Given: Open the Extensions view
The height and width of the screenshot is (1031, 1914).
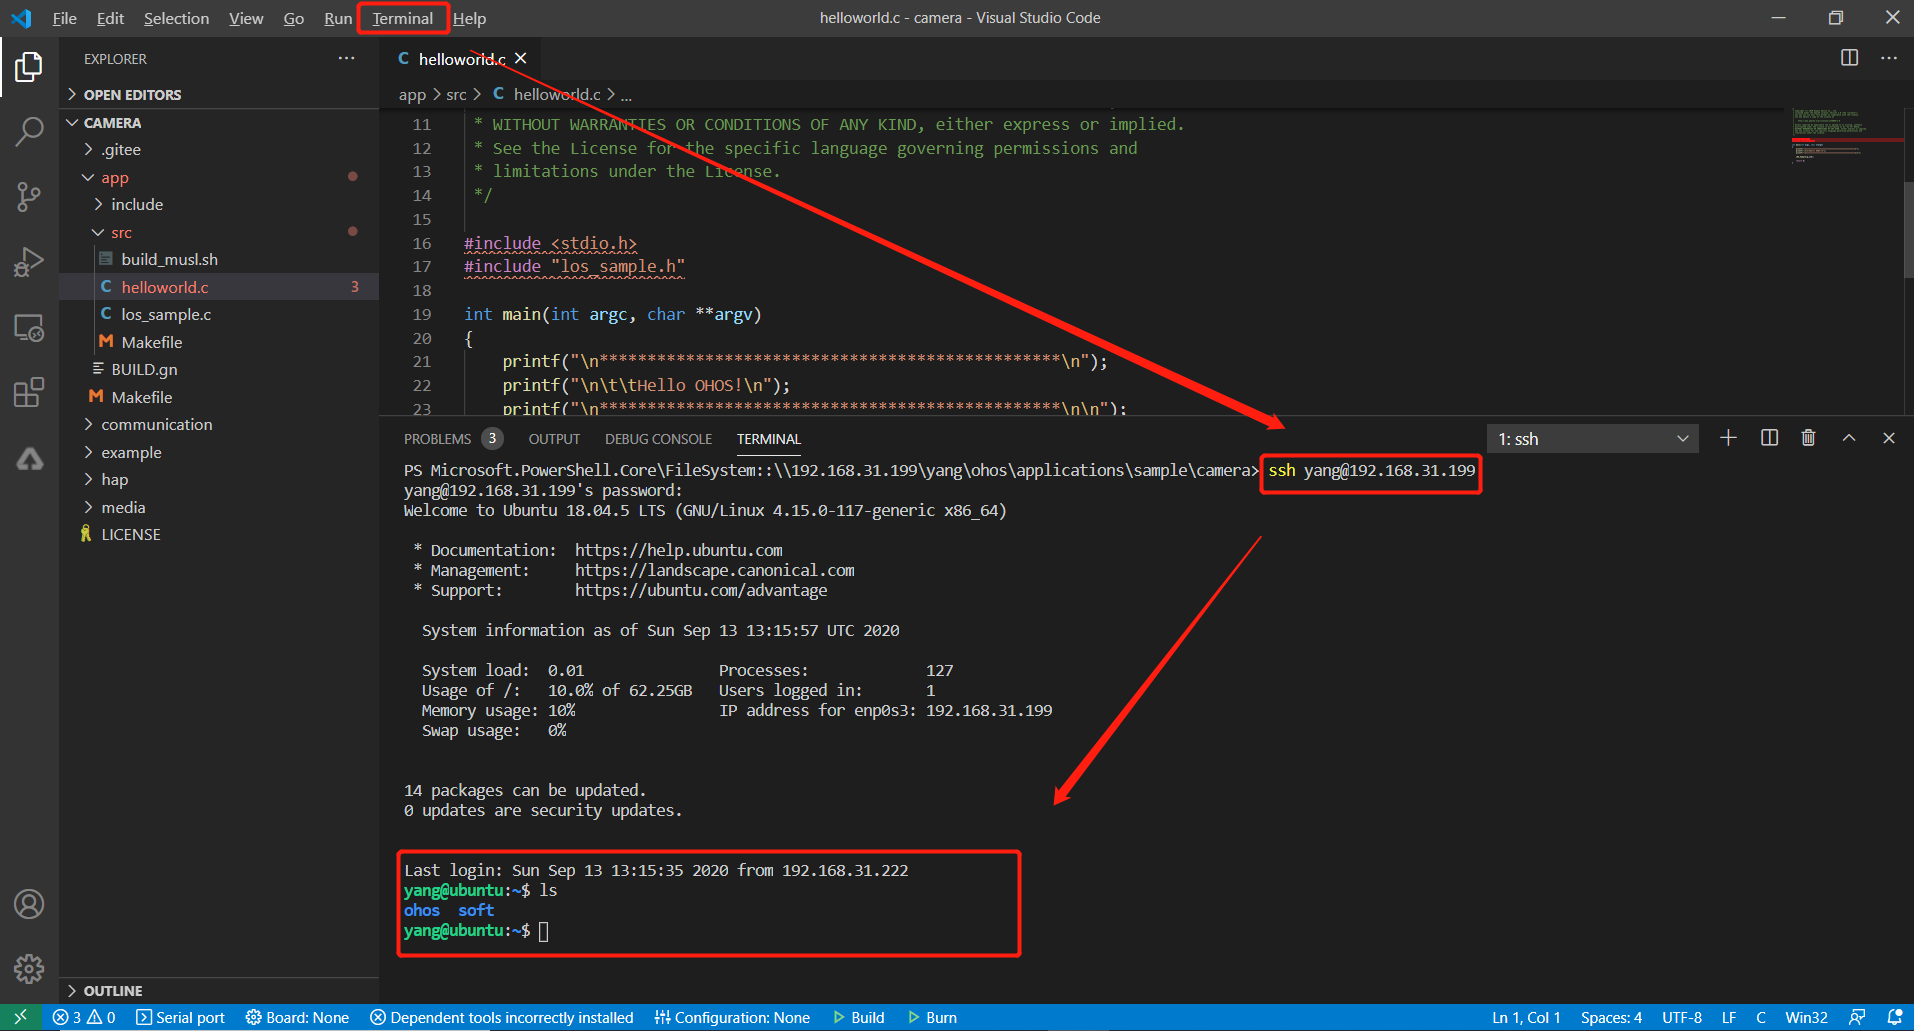Looking at the screenshot, I should coord(29,392).
